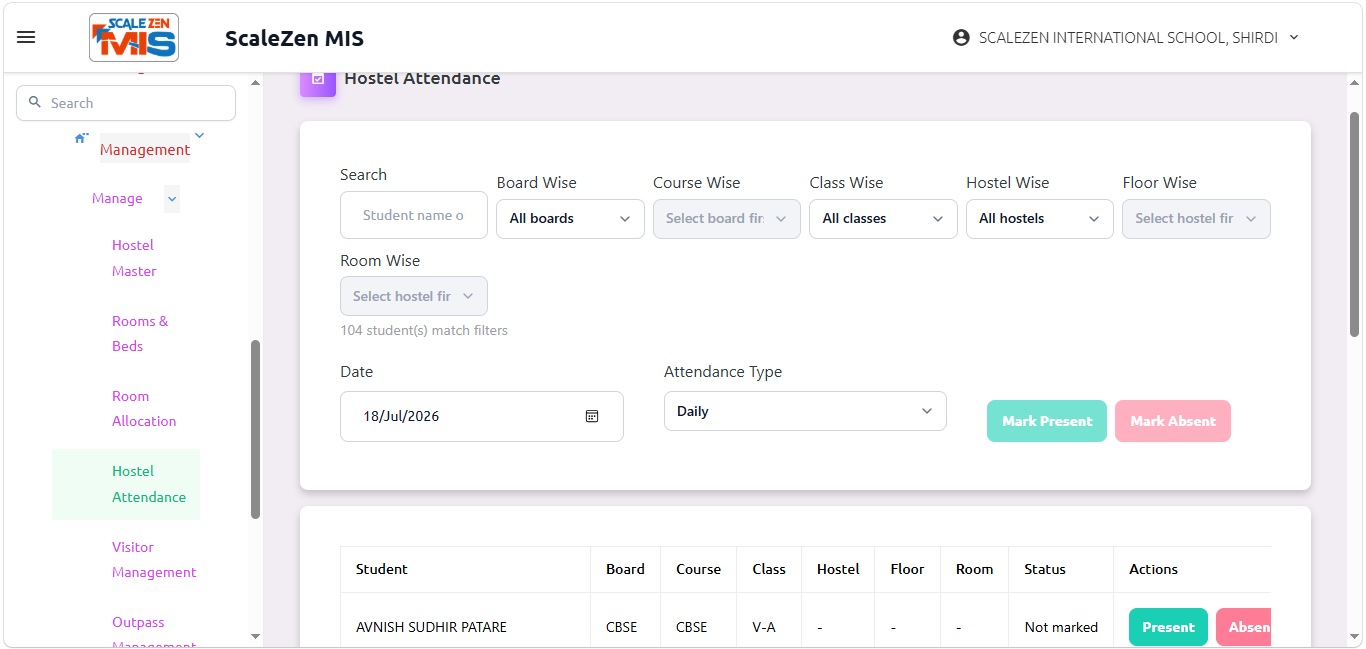Open Room Allocation in sidebar
Image resolution: width=1366 pixels, height=649 pixels.
click(144, 408)
